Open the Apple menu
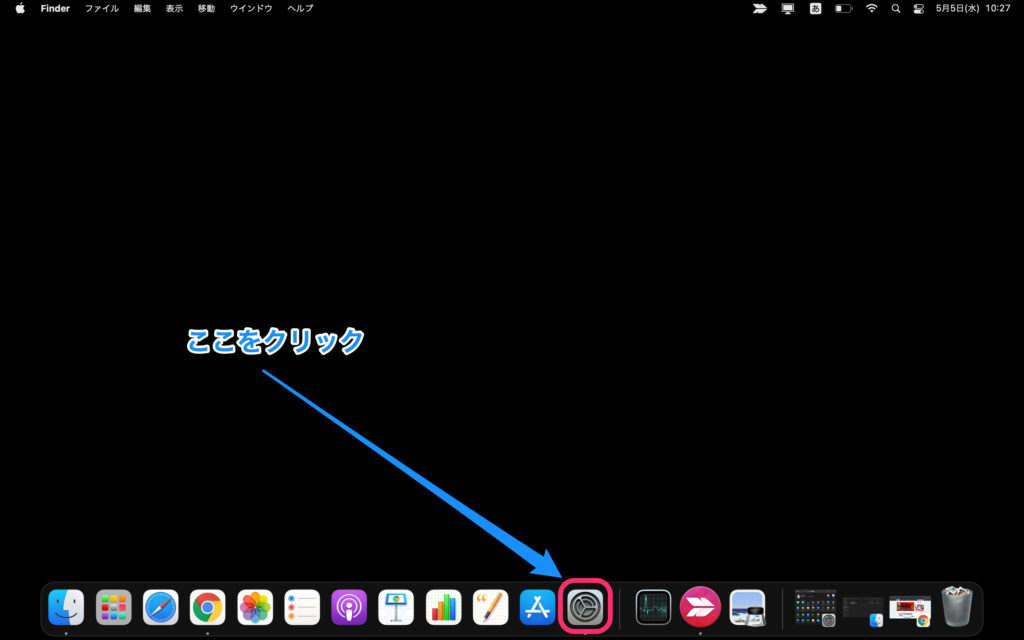The width and height of the screenshot is (1024, 640). (x=20, y=8)
